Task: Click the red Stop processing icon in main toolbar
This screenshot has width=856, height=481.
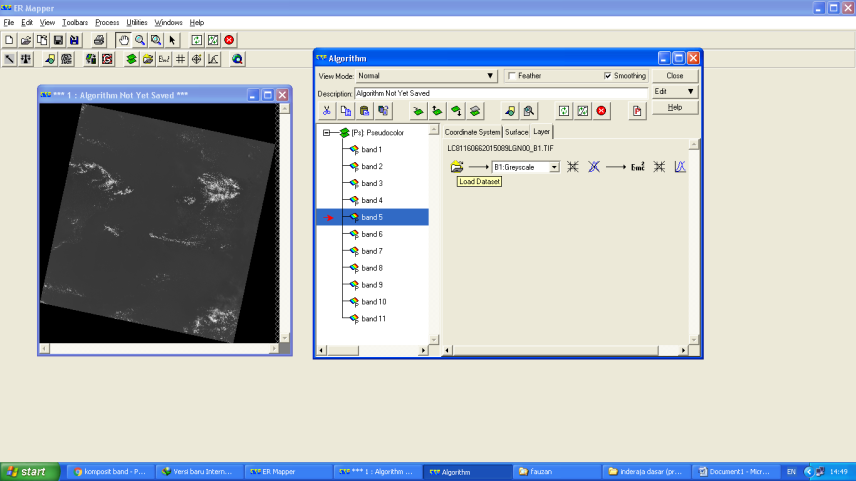Action: (x=229, y=40)
